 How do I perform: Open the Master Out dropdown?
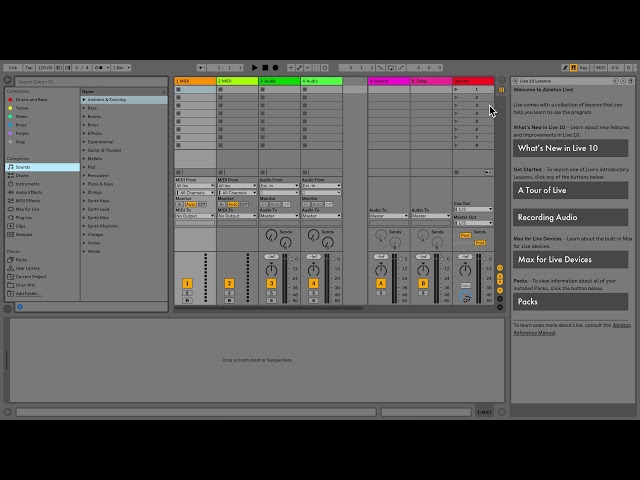point(473,223)
